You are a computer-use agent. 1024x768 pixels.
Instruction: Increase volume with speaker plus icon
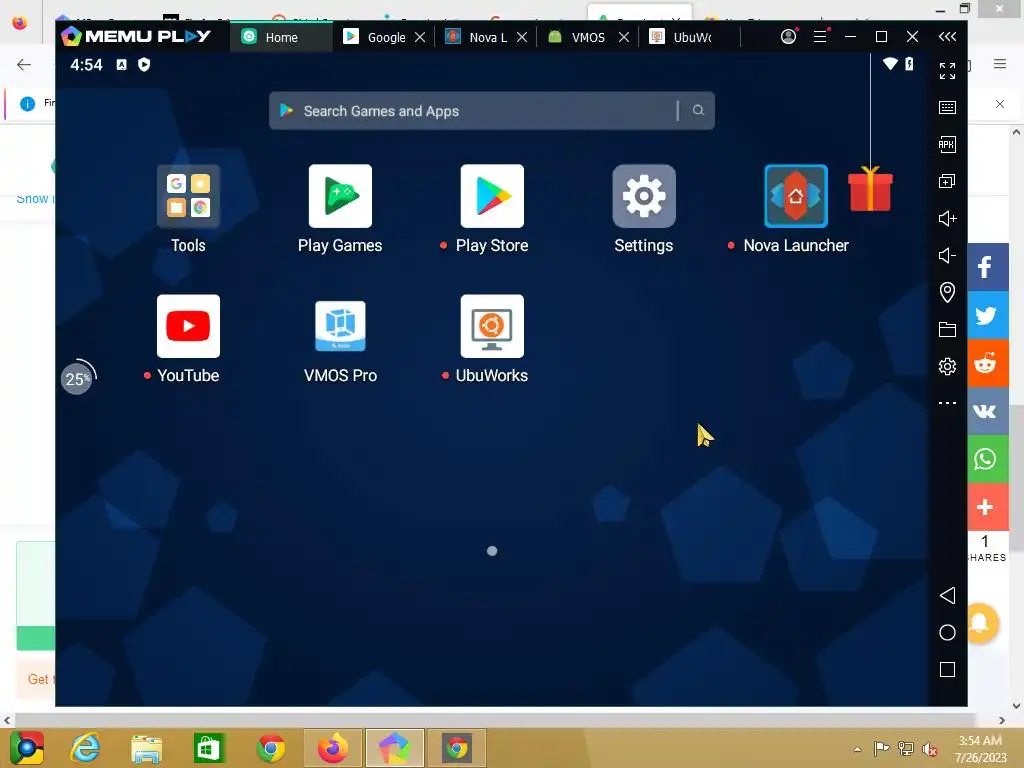click(948, 218)
